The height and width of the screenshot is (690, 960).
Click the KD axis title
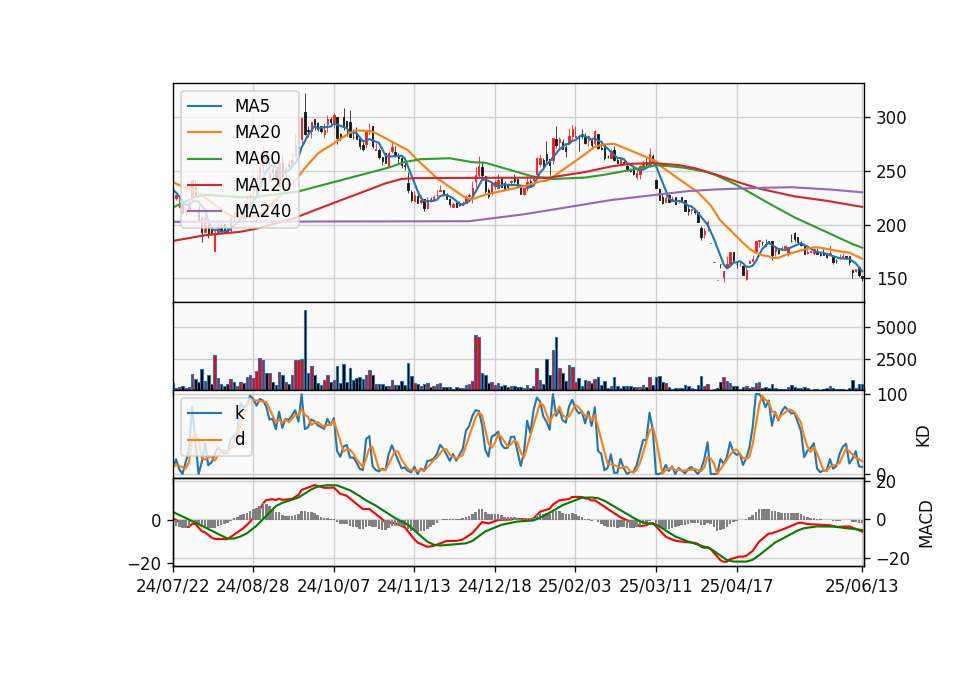[923, 436]
